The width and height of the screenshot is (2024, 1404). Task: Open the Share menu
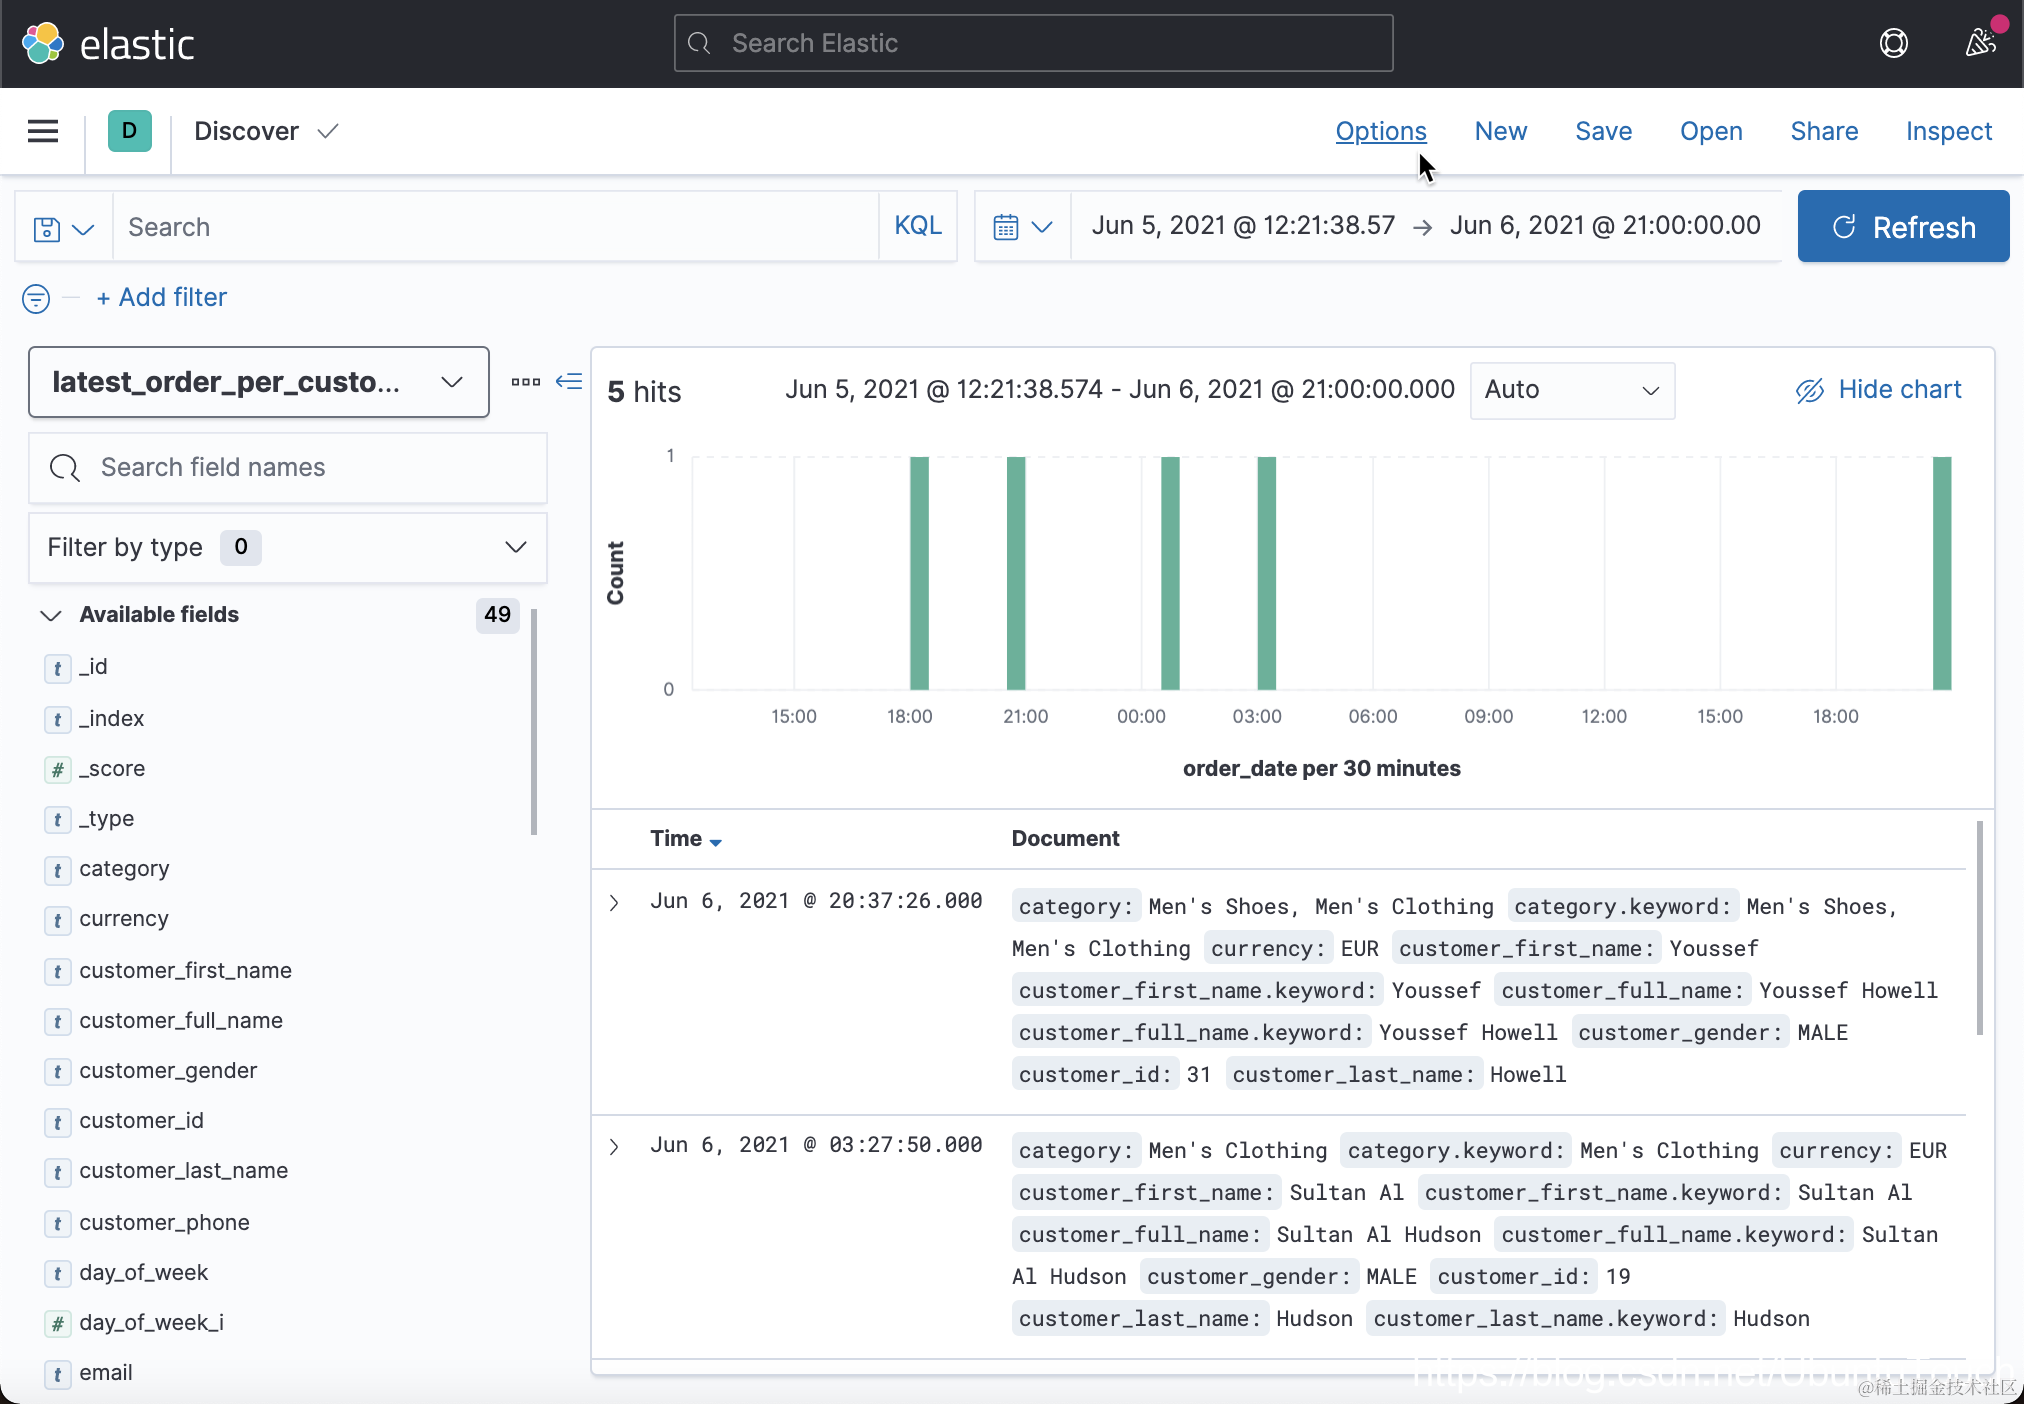(x=1823, y=131)
